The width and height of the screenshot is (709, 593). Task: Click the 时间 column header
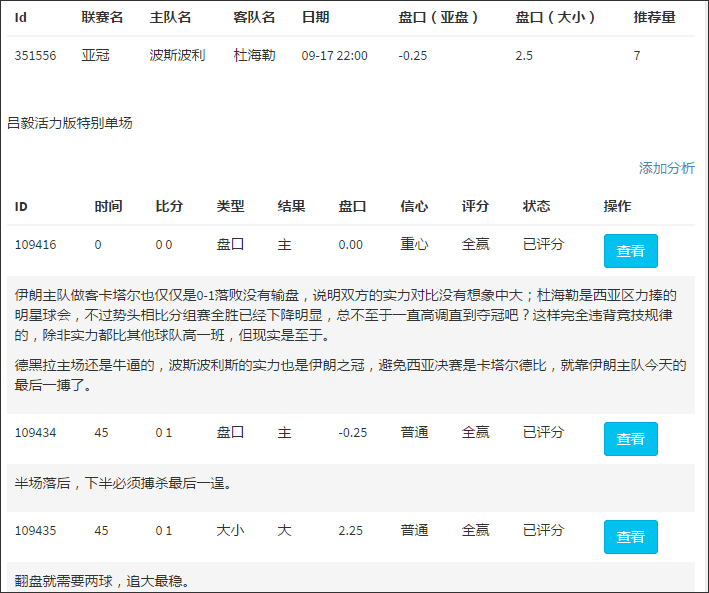108,206
